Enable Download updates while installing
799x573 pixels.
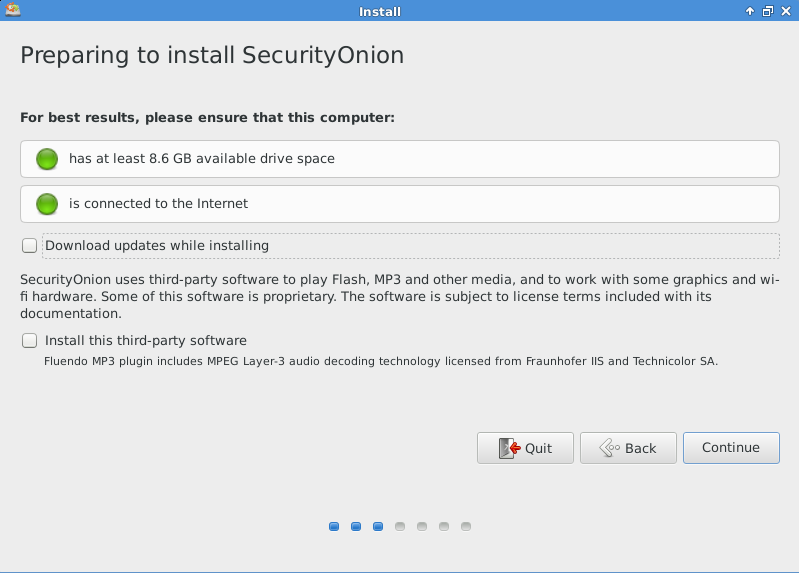[30, 246]
